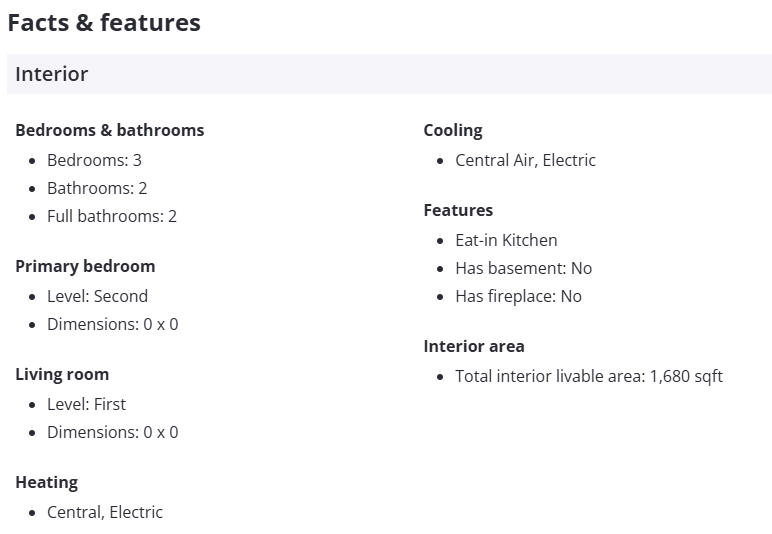Image resolution: width=772 pixels, height=534 pixels.
Task: Select the Level: First entry
Action: (86, 404)
